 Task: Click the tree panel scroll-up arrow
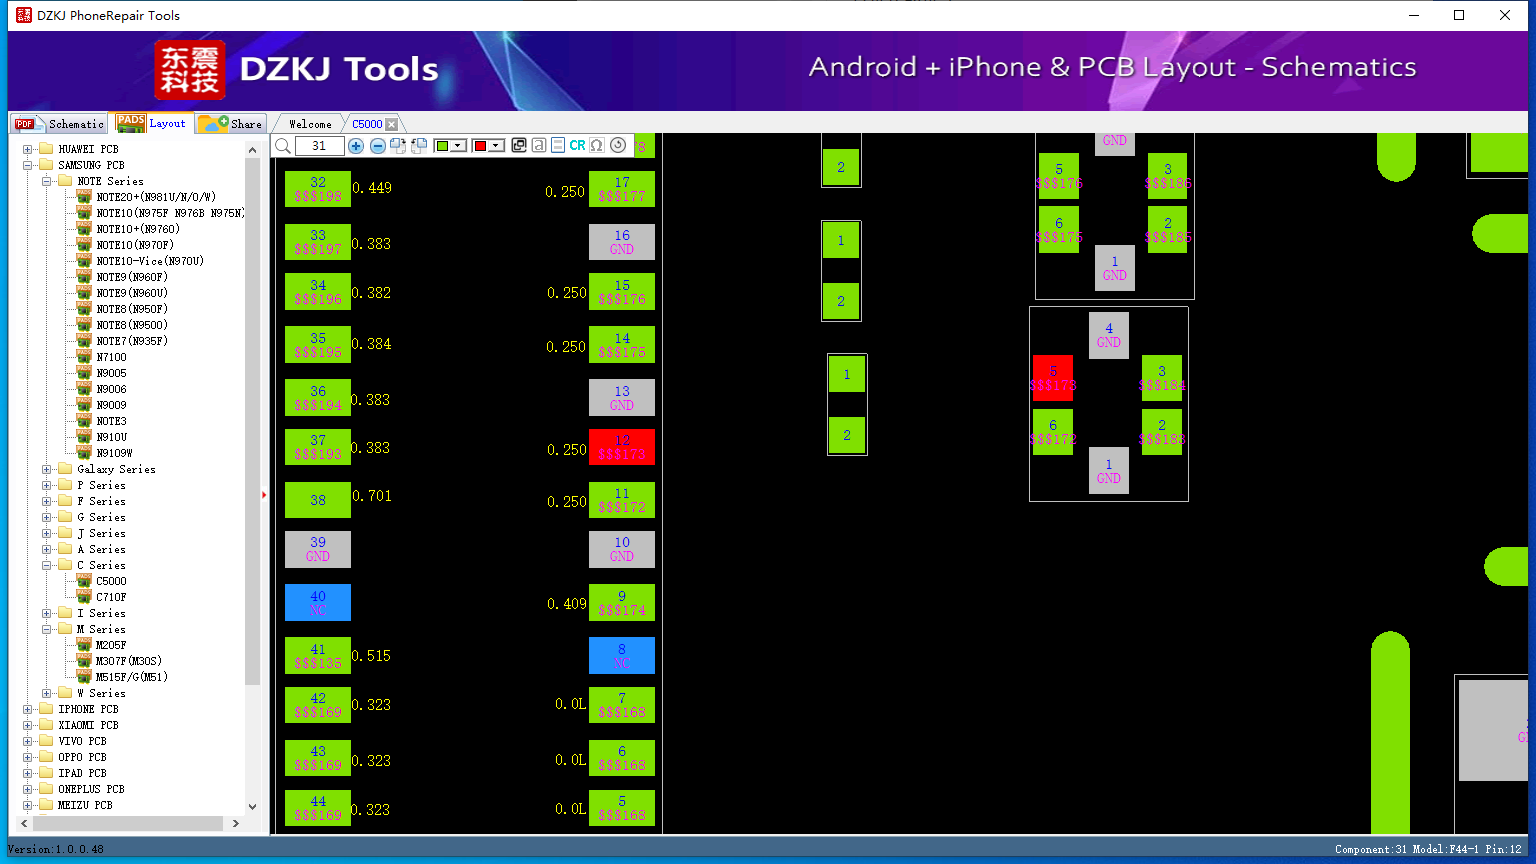click(252, 149)
